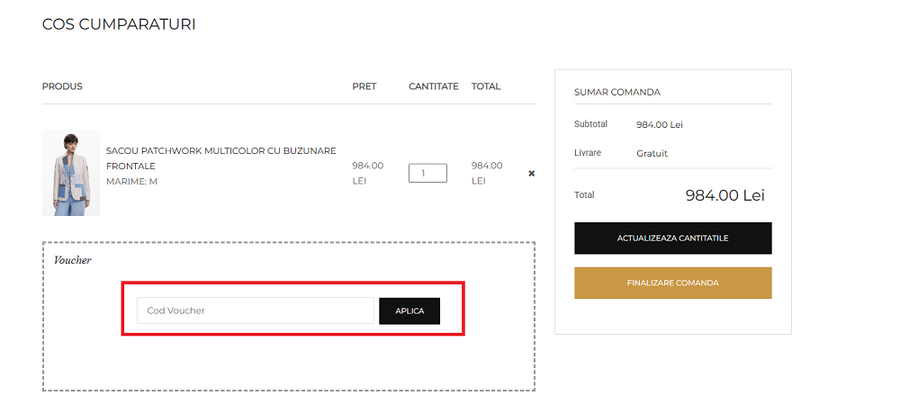Image resolution: width=900 pixels, height=405 pixels.
Task: Open the Sacou Patchwork Multicolor product link
Action: (x=220, y=158)
